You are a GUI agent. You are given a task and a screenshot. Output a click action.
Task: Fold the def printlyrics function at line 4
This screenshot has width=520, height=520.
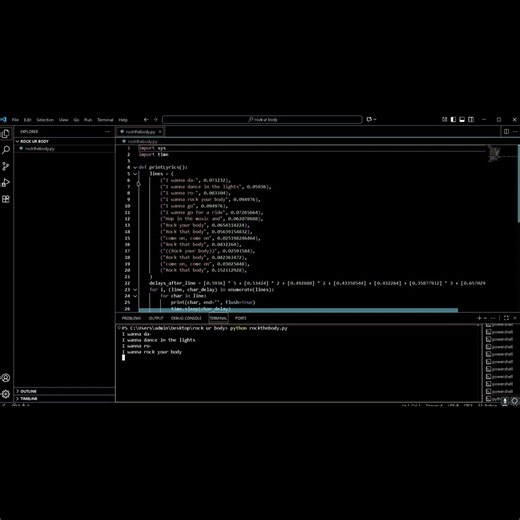click(135, 167)
